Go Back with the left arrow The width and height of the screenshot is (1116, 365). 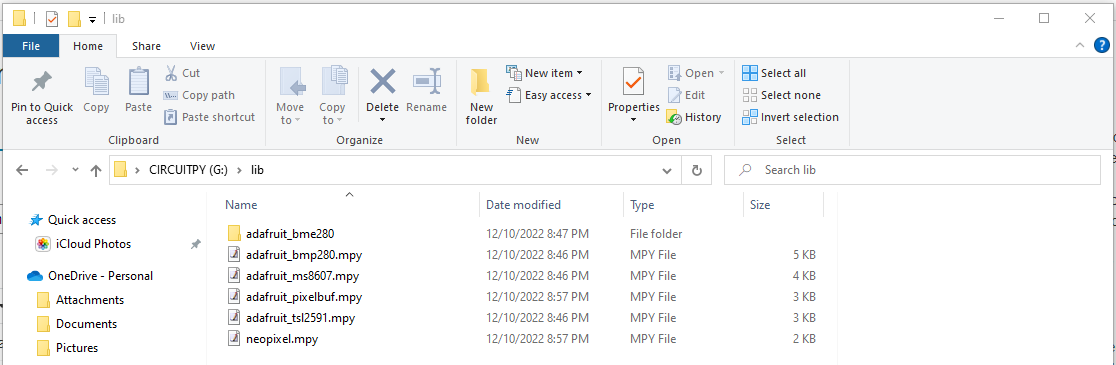tap(22, 171)
